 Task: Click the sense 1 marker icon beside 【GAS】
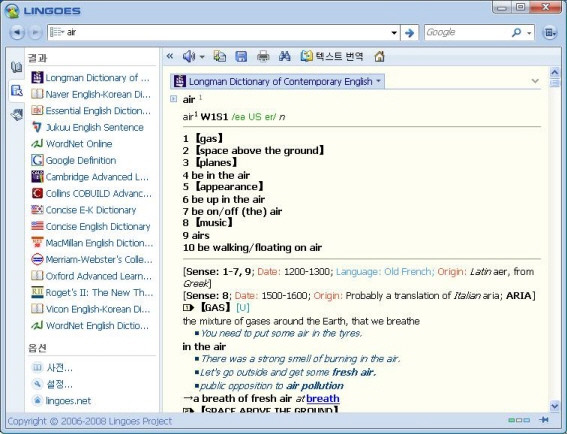click(188, 308)
